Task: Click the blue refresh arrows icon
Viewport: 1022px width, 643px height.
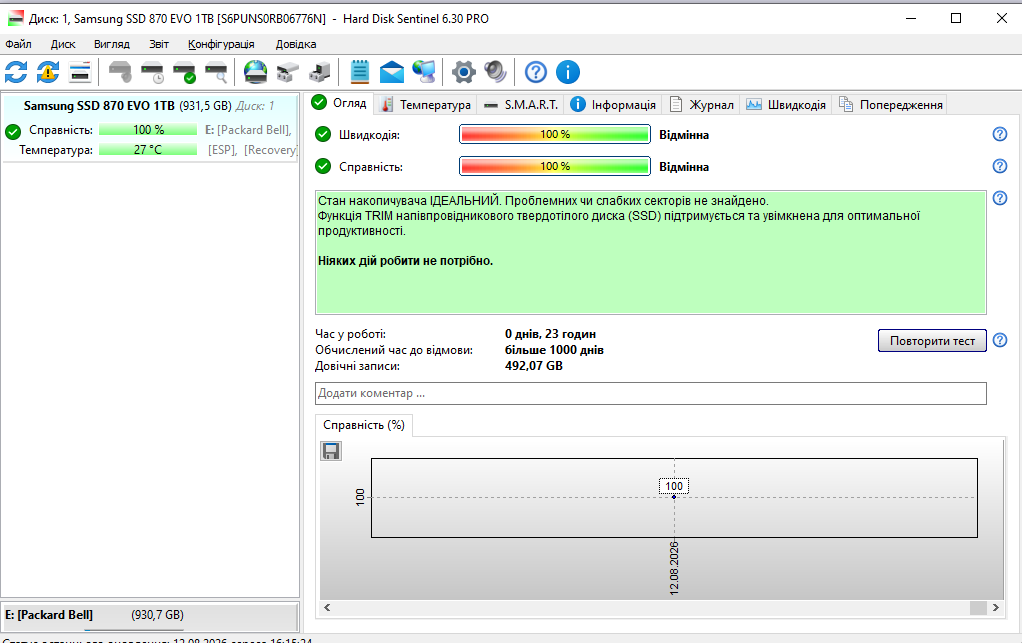Action: [16, 72]
